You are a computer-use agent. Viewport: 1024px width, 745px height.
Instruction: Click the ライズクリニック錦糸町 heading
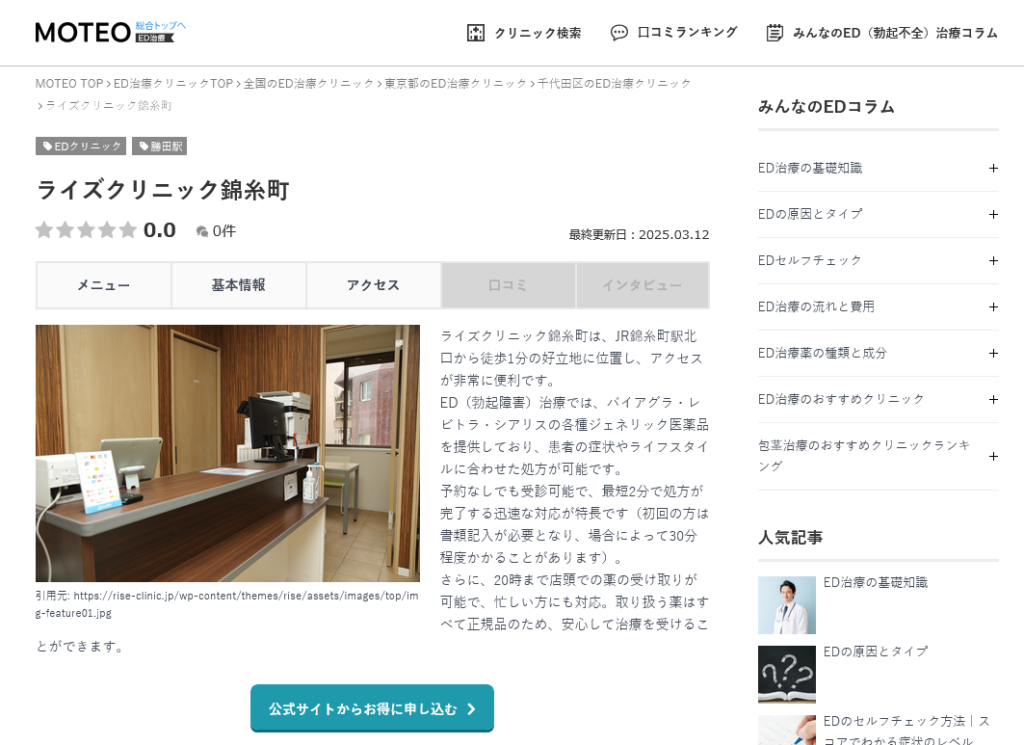click(x=163, y=190)
